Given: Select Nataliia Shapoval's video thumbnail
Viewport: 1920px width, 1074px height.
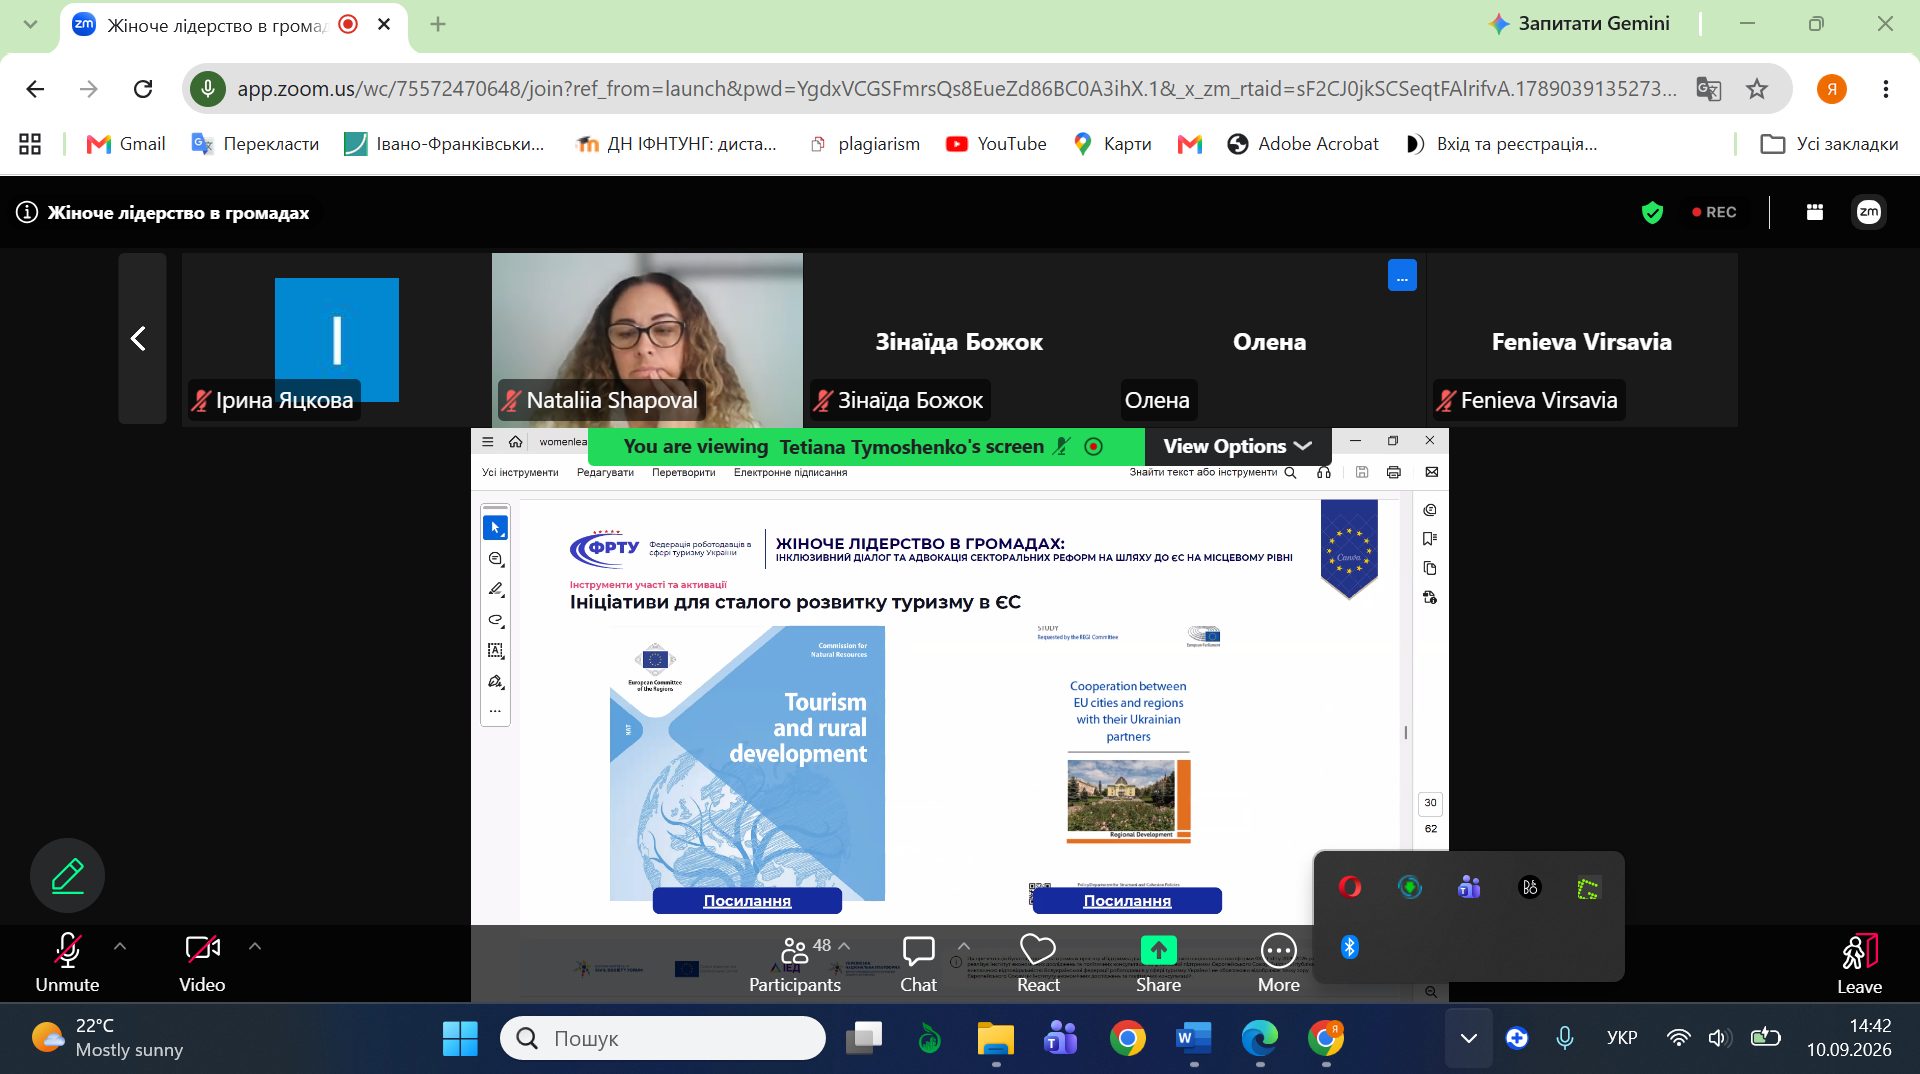Looking at the screenshot, I should 647,339.
